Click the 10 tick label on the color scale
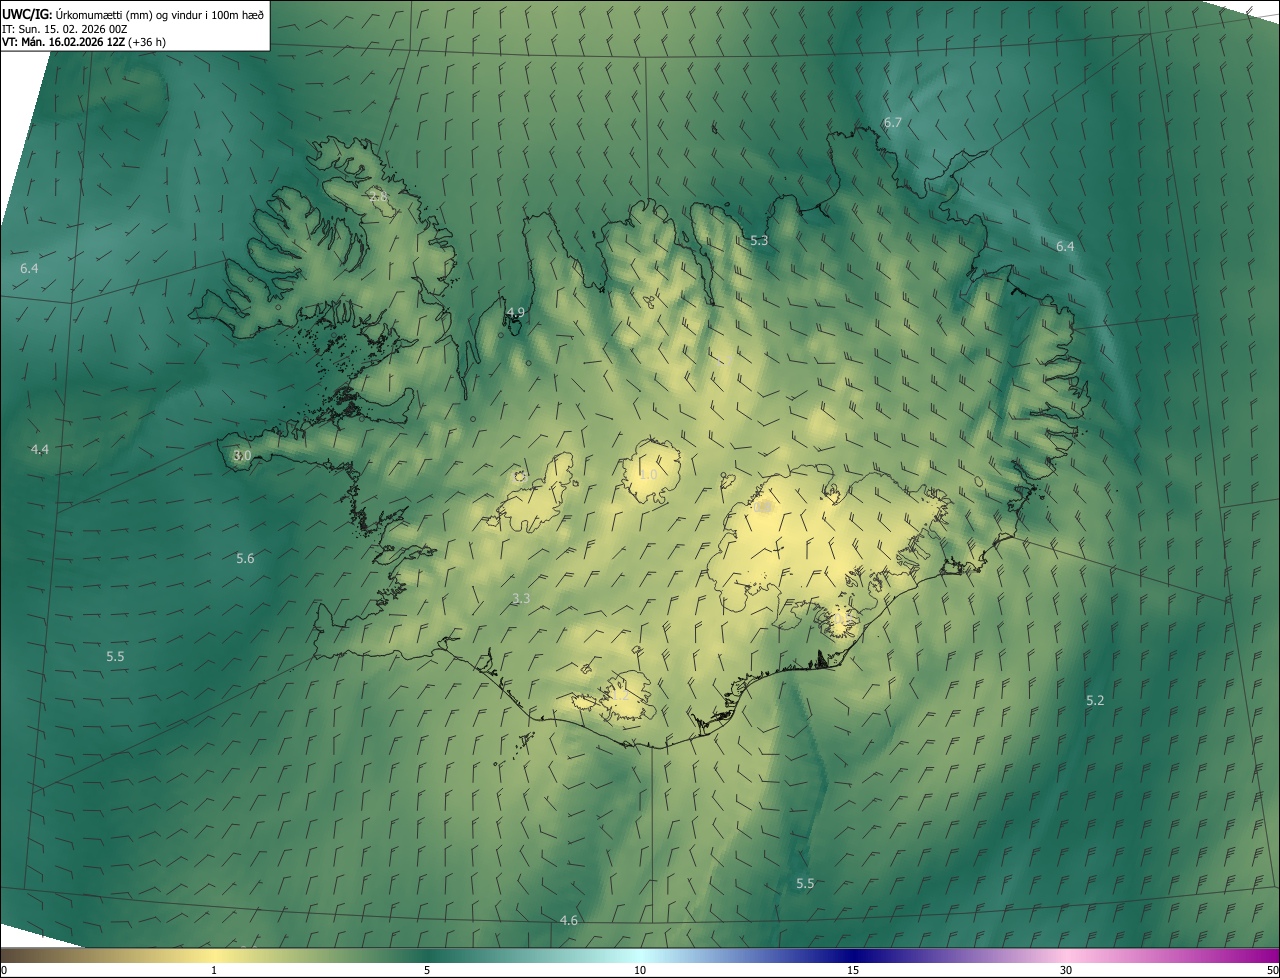 click(640, 970)
